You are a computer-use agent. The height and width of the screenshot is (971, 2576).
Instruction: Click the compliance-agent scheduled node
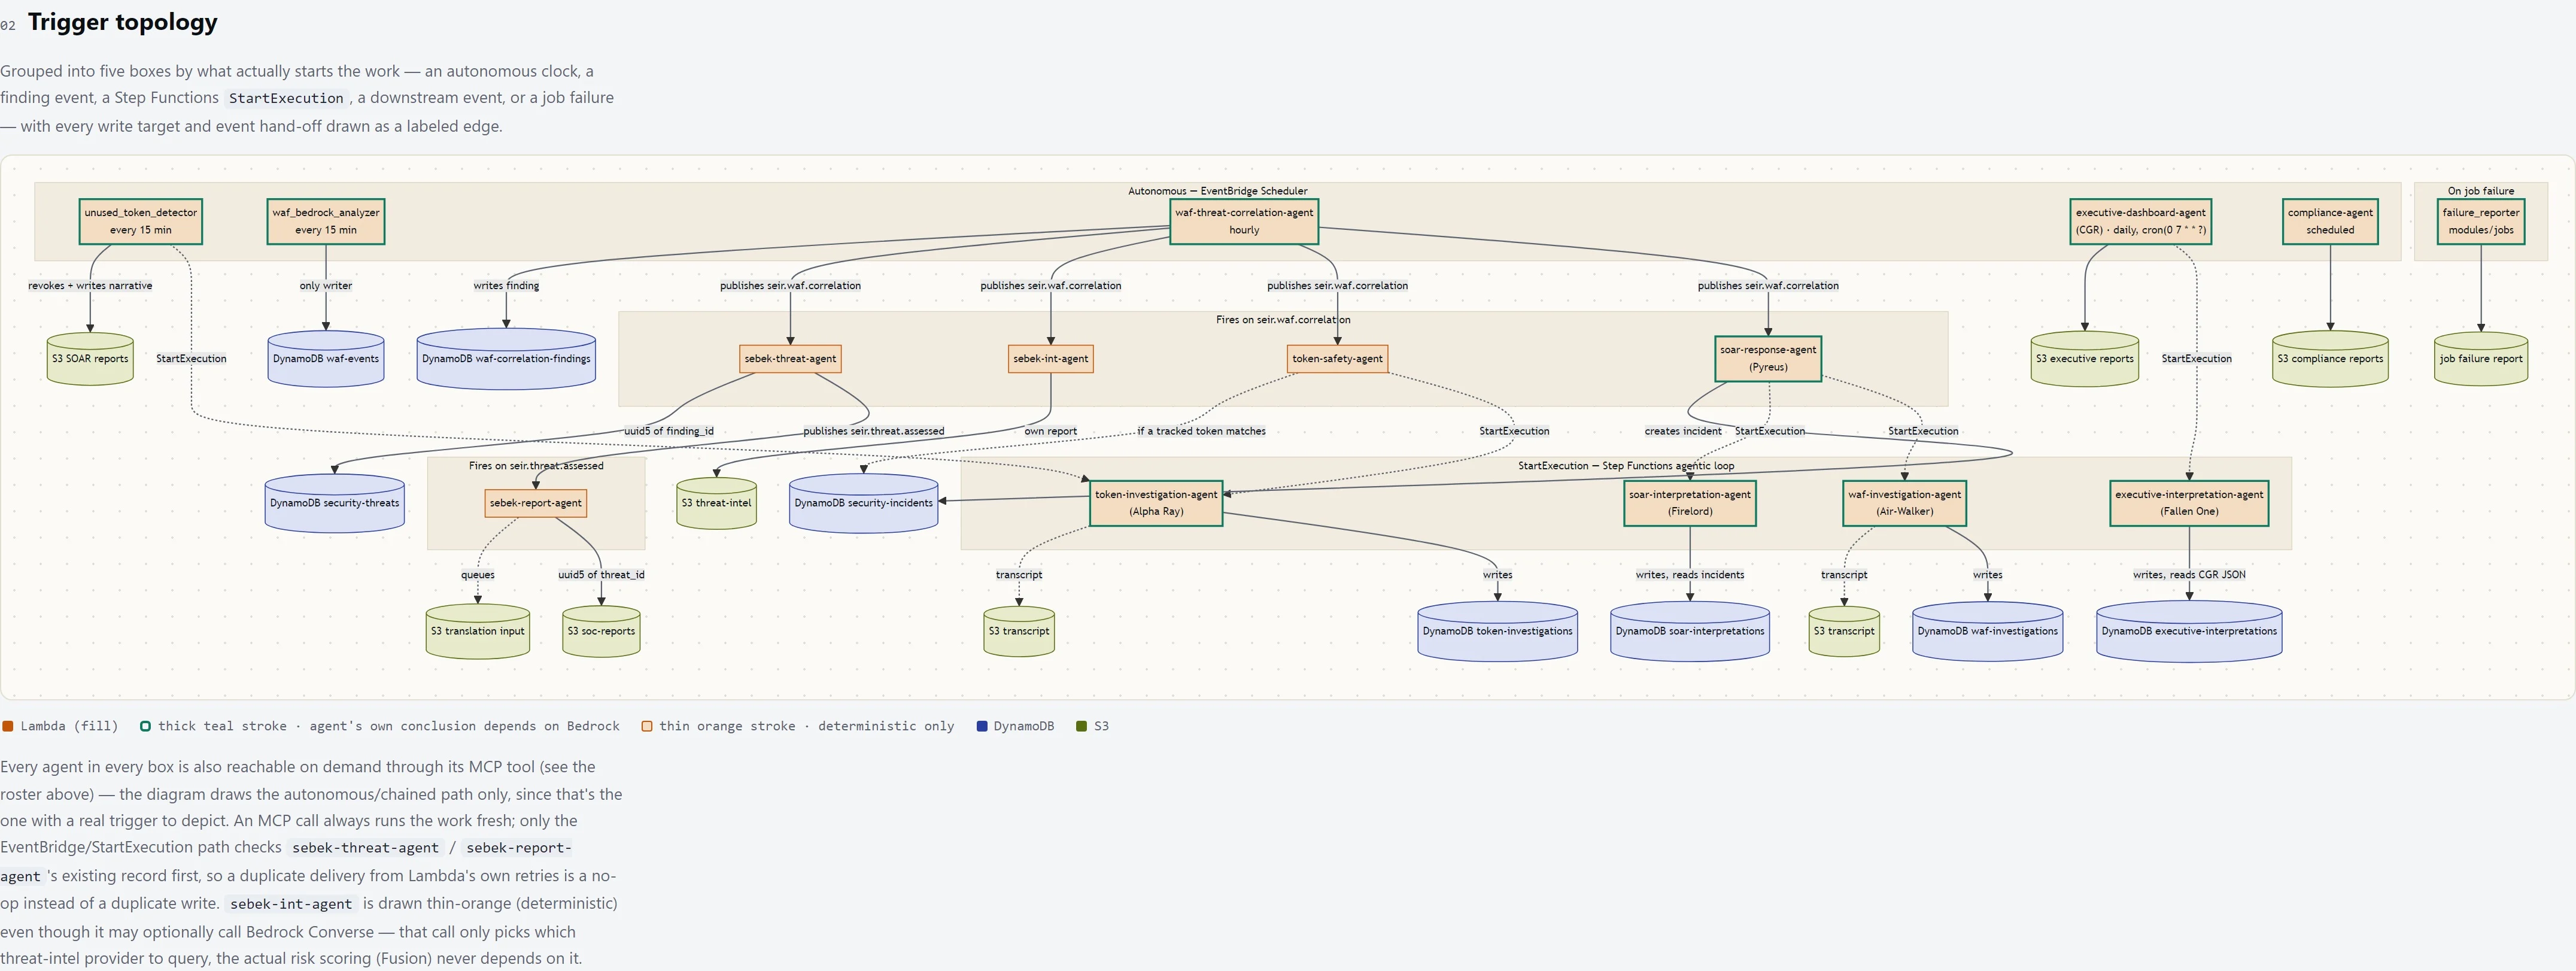click(x=2330, y=221)
